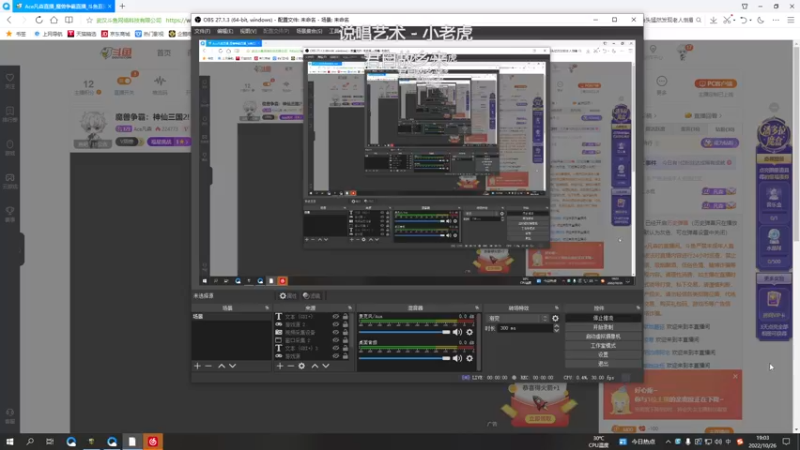
Task: Click Exit button in OBS controls
Action: pyautogui.click(x=603, y=364)
